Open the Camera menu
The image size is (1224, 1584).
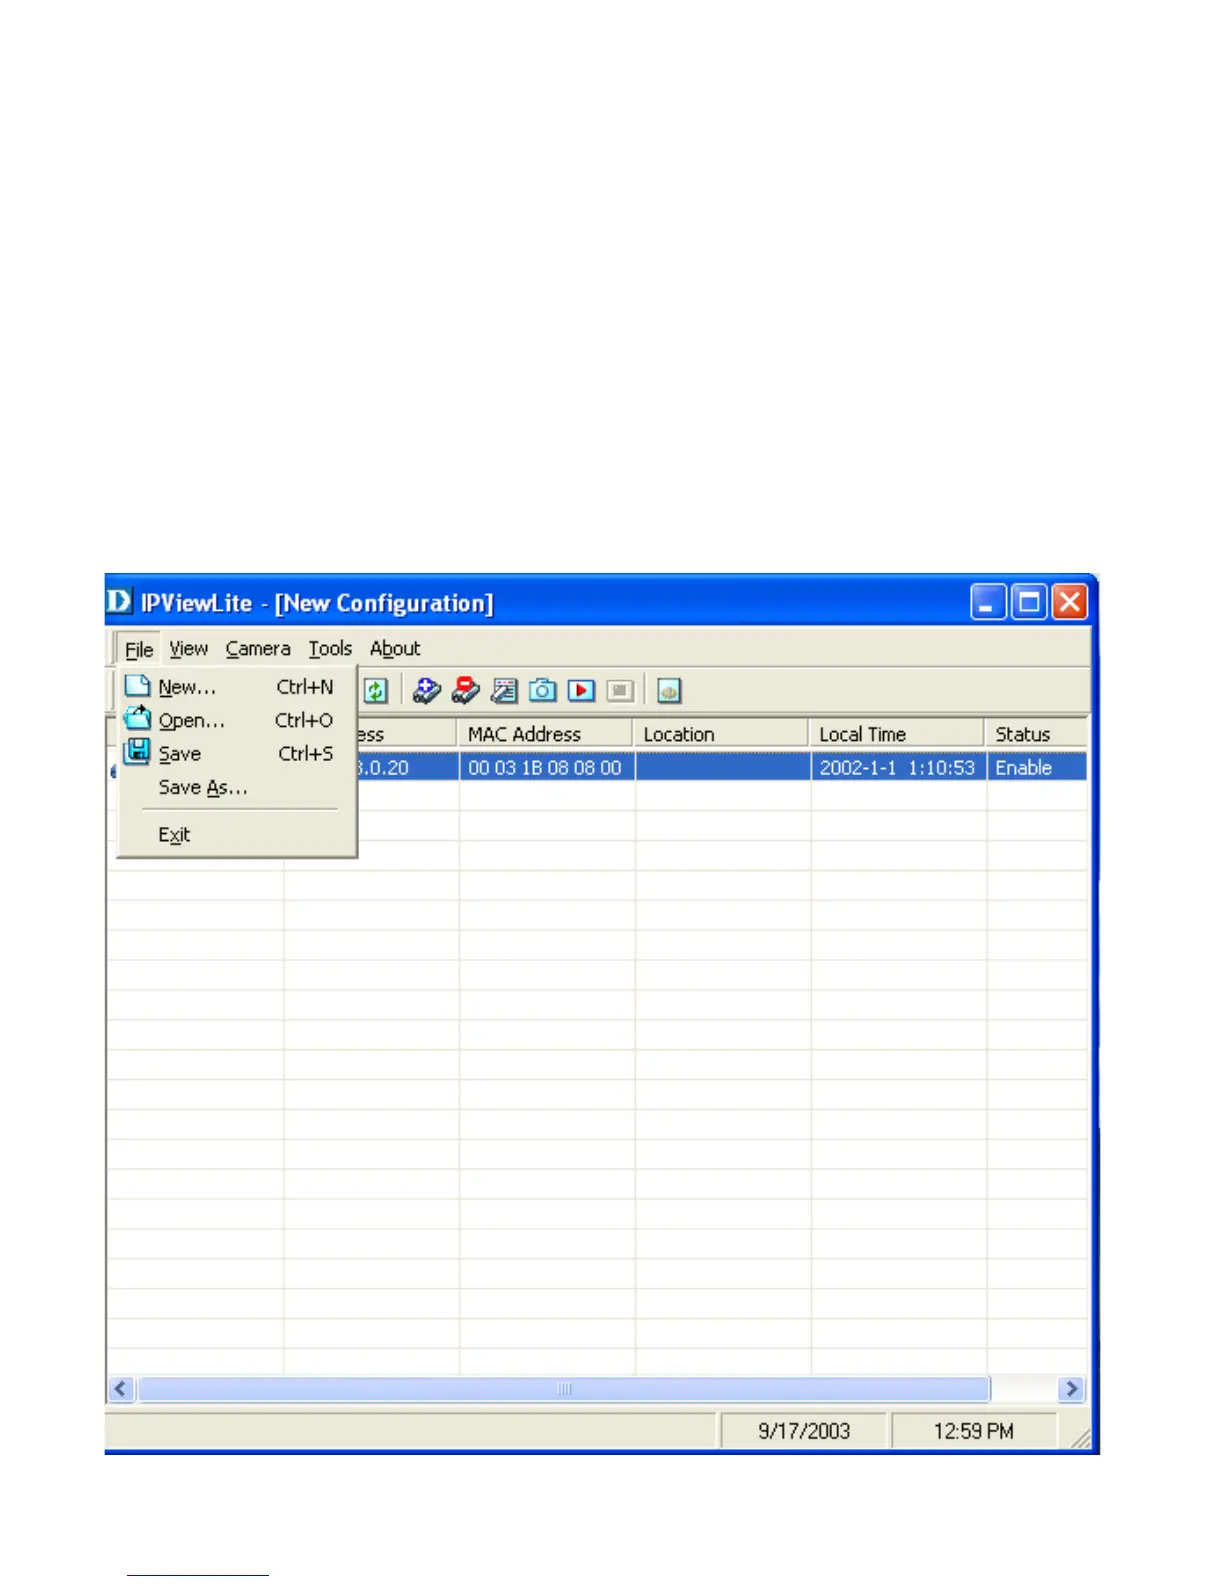tap(258, 649)
